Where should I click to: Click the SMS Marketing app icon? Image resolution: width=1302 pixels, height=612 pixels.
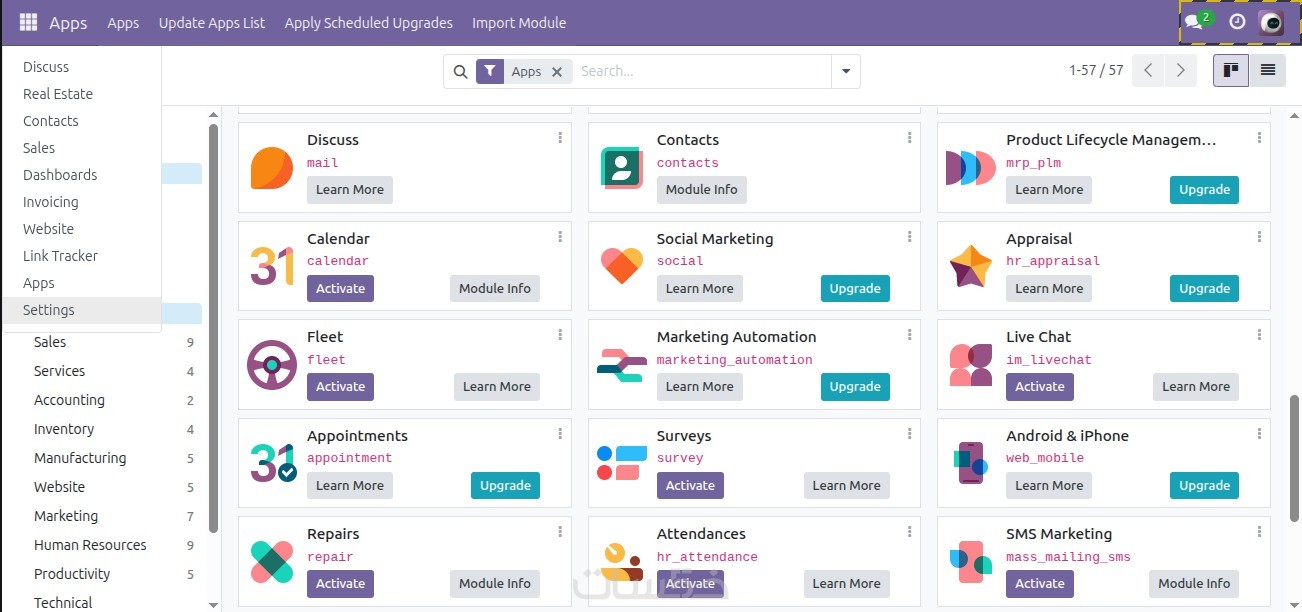[x=970, y=562]
